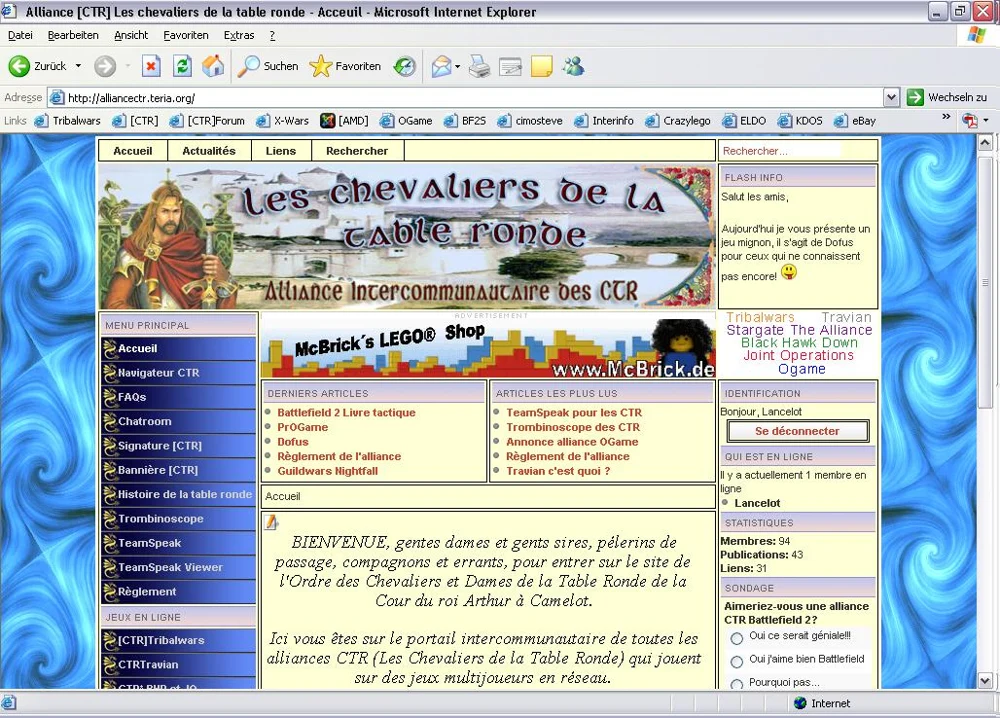
Task: Refresh the page with the green arrows icon
Action: point(182,66)
